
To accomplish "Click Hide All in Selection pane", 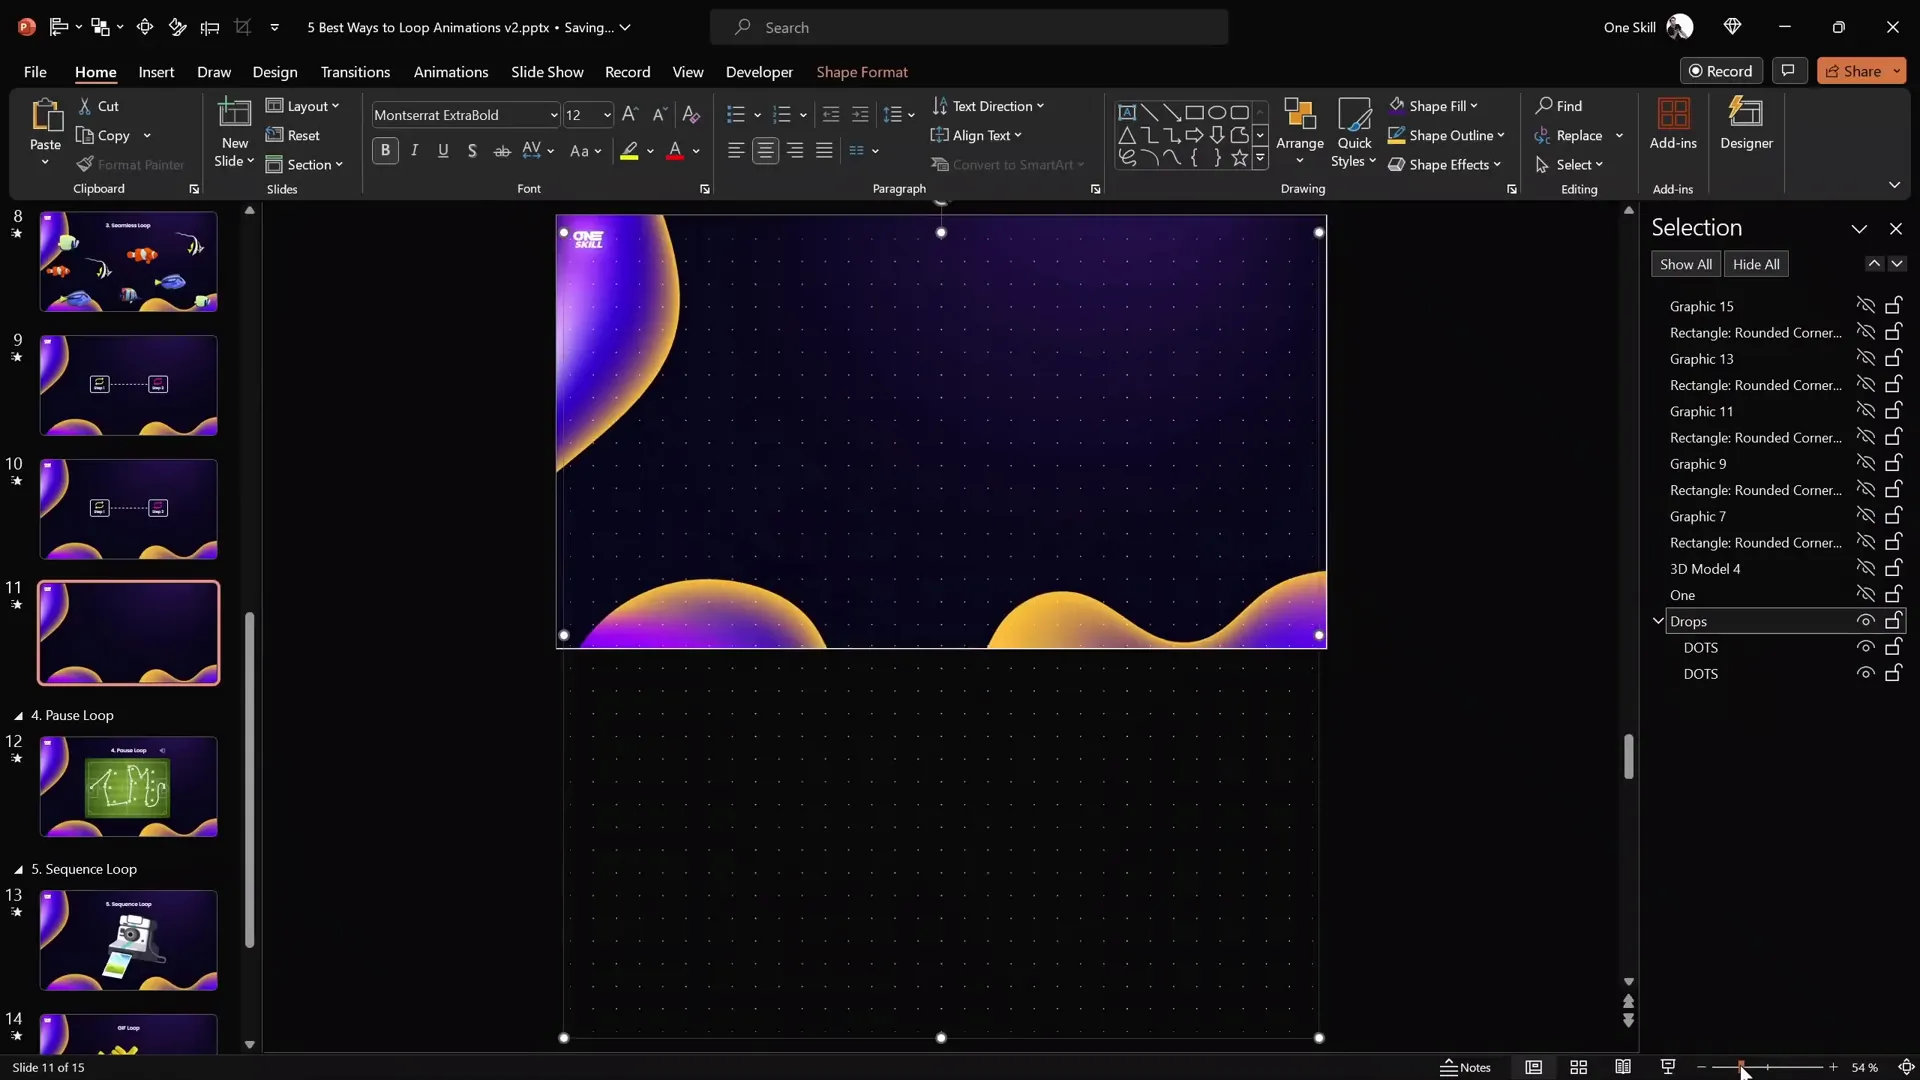I will coord(1756,264).
